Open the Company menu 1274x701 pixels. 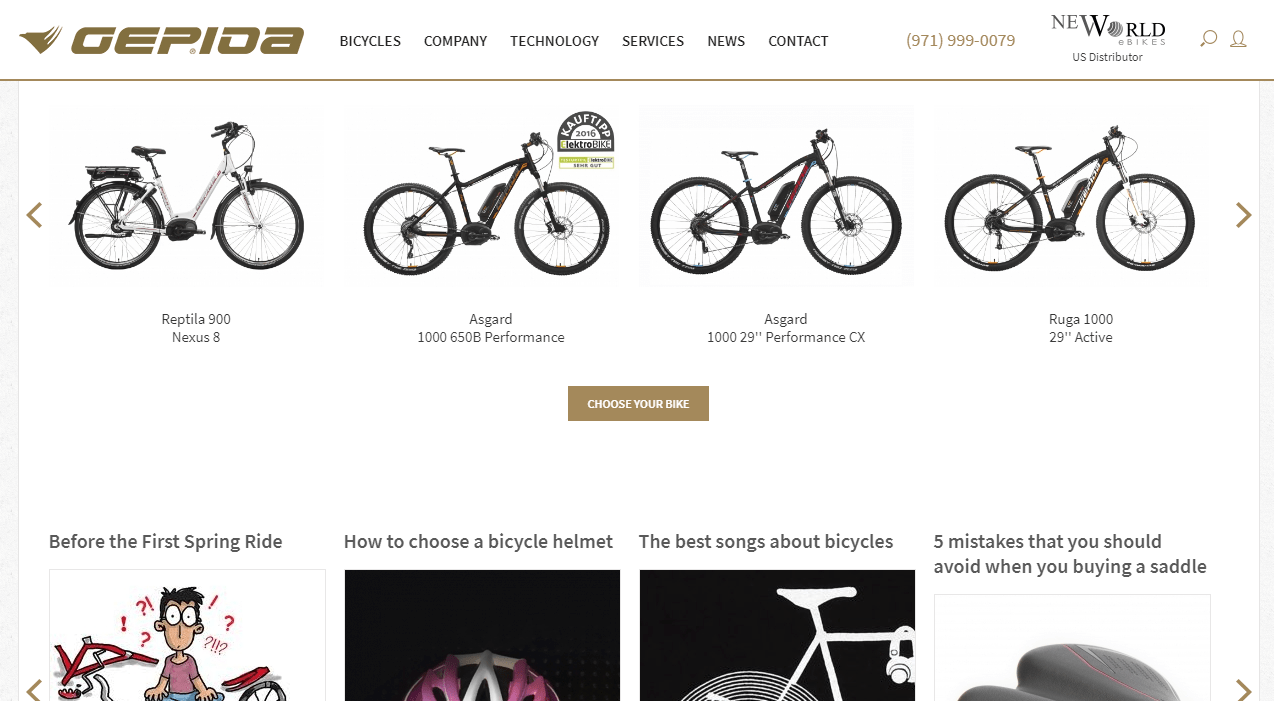[455, 41]
